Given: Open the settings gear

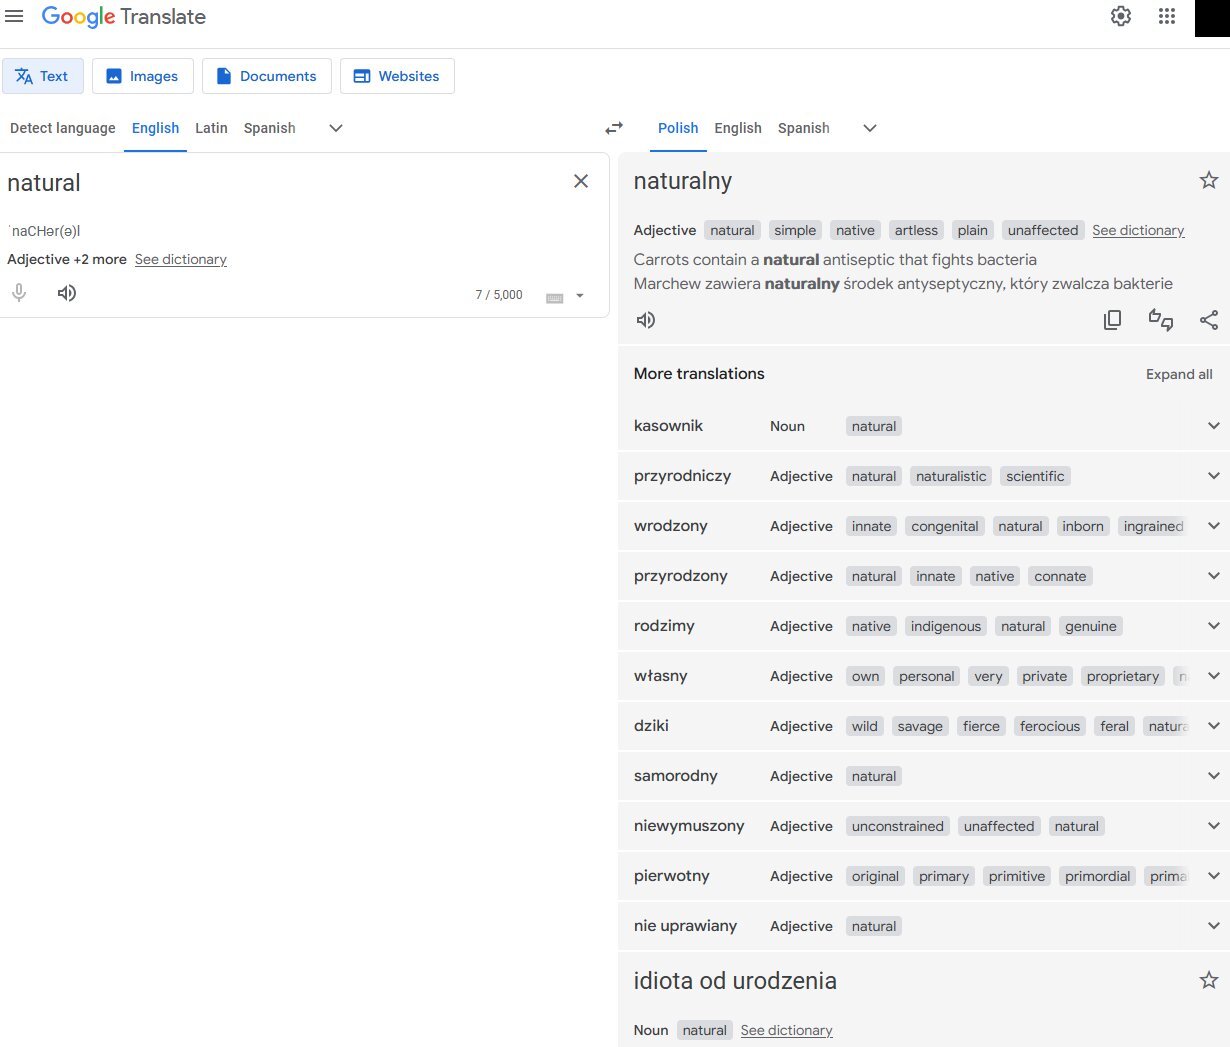Looking at the screenshot, I should point(1121,16).
